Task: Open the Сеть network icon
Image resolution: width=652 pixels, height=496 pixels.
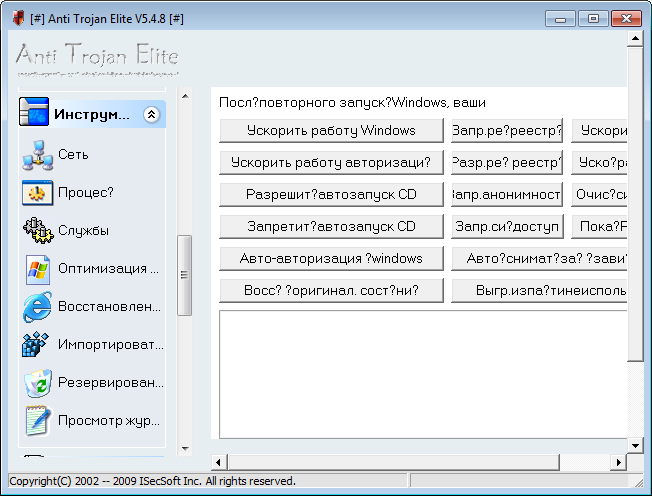Action: tap(38, 155)
